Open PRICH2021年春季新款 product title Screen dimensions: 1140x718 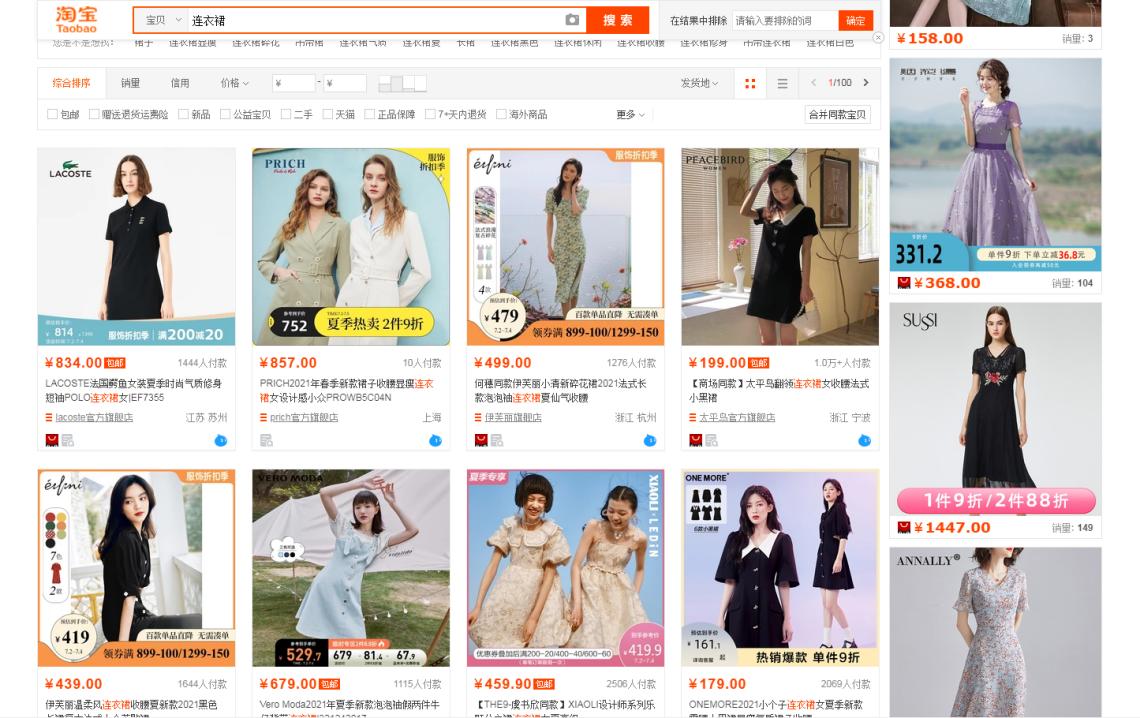(x=347, y=390)
